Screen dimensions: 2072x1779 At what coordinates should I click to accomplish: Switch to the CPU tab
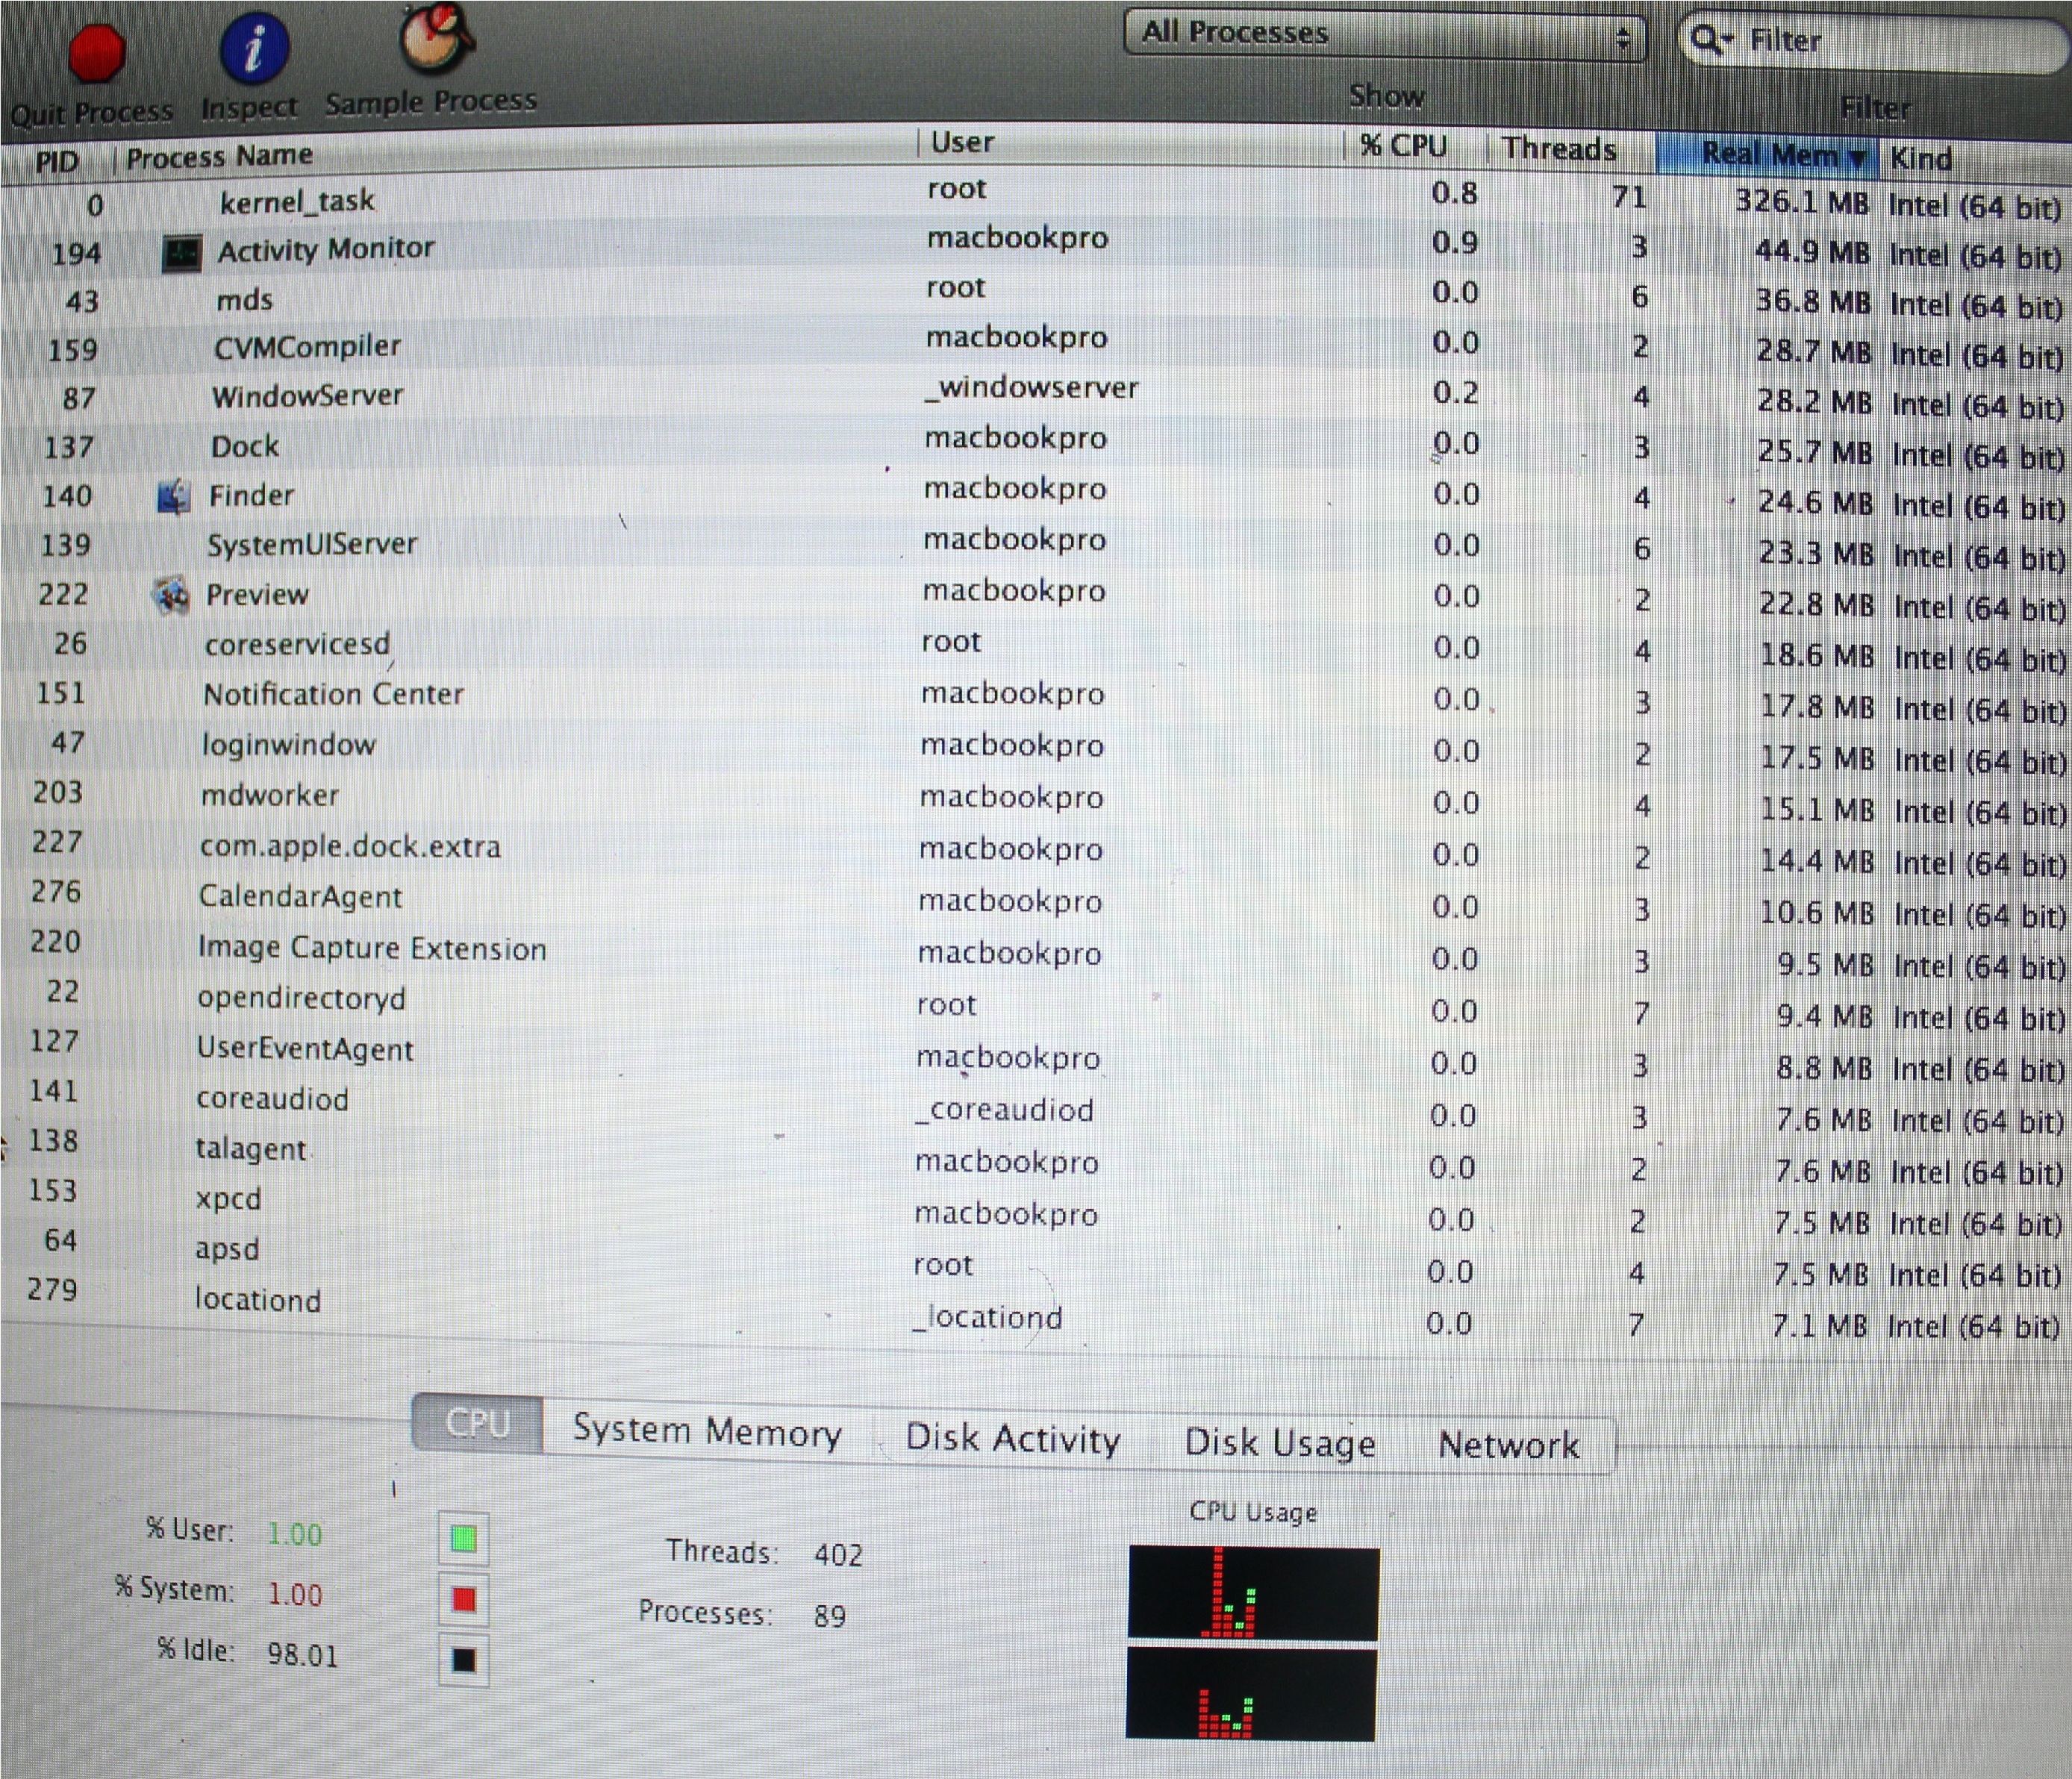point(478,1423)
